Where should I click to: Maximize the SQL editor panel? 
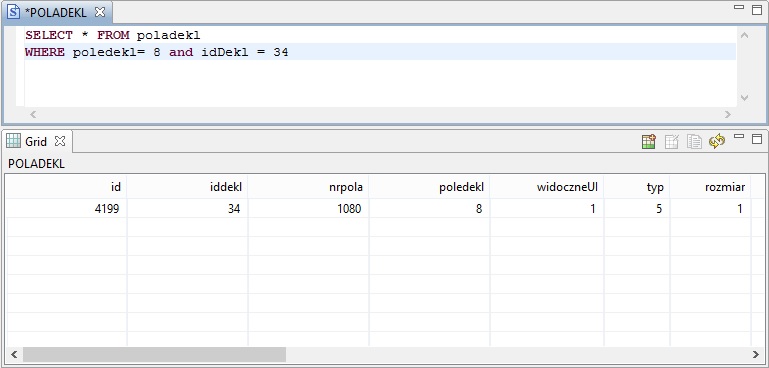pyautogui.click(x=757, y=10)
